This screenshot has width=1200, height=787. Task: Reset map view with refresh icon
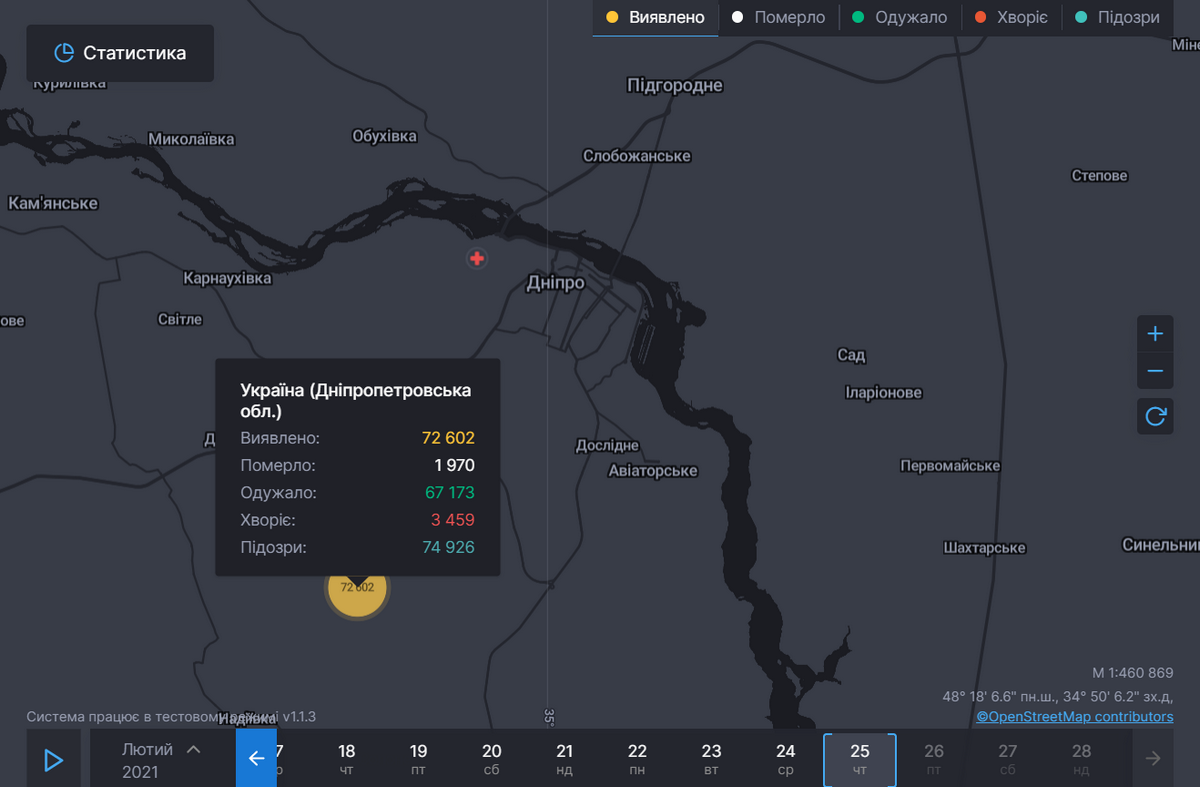click(1155, 416)
